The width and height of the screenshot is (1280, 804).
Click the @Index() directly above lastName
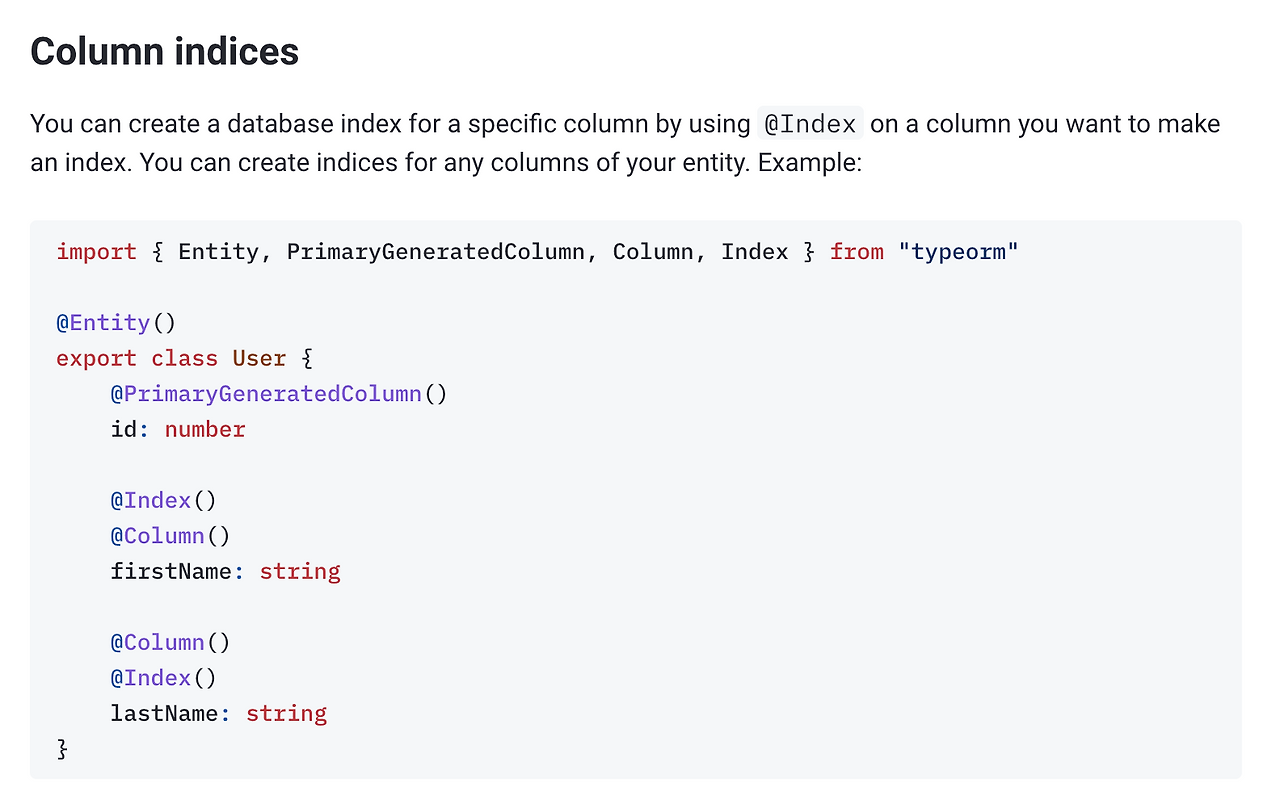[163, 678]
